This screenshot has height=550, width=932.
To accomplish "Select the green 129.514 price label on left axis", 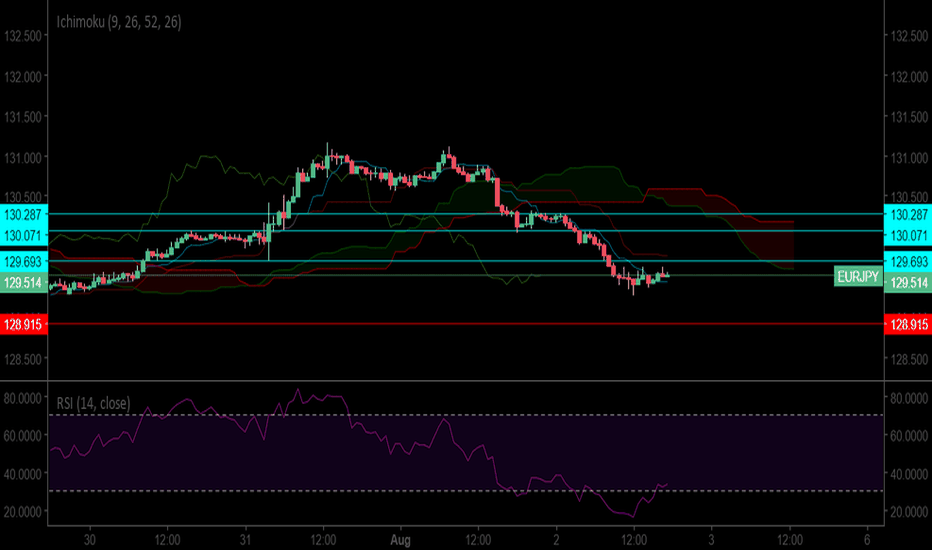I will point(23,282).
